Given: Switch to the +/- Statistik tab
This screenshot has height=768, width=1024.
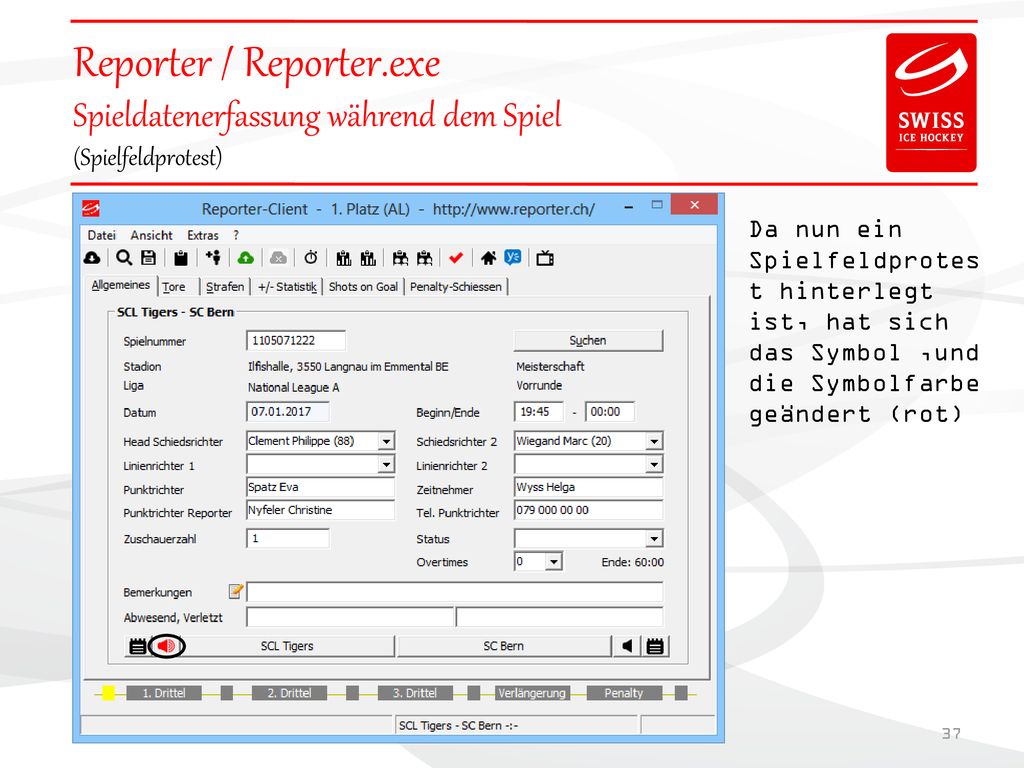Looking at the screenshot, I should click(287, 287).
